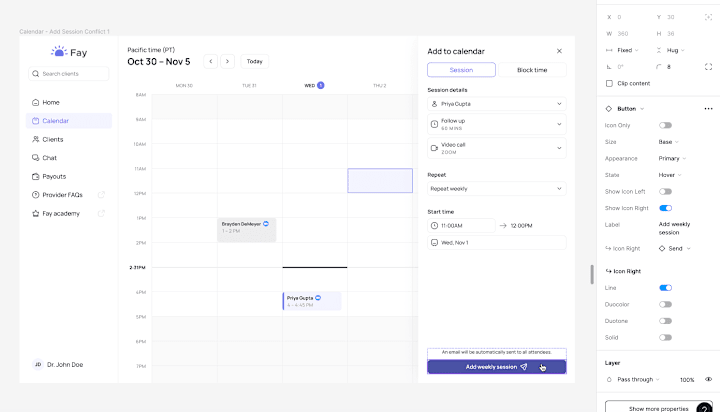Click the Home house icon

pyautogui.click(x=35, y=102)
